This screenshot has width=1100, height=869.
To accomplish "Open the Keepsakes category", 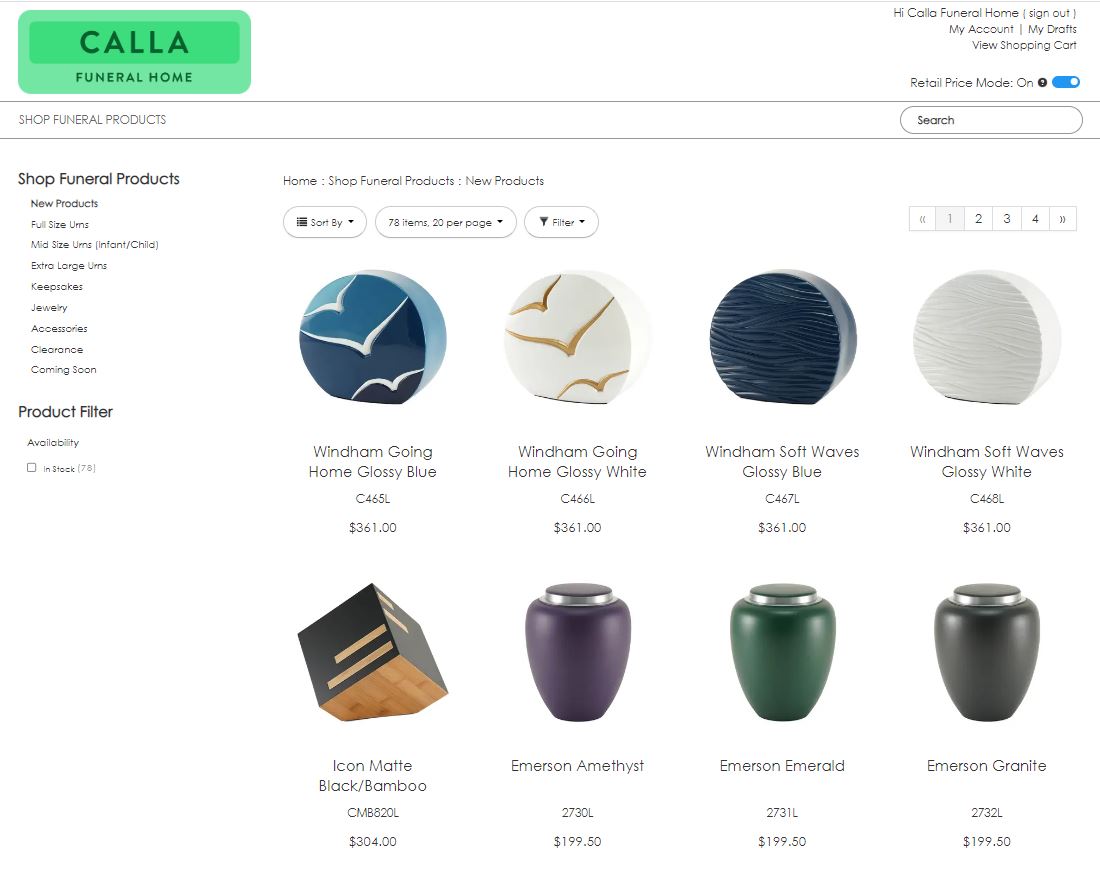I will click(x=57, y=287).
